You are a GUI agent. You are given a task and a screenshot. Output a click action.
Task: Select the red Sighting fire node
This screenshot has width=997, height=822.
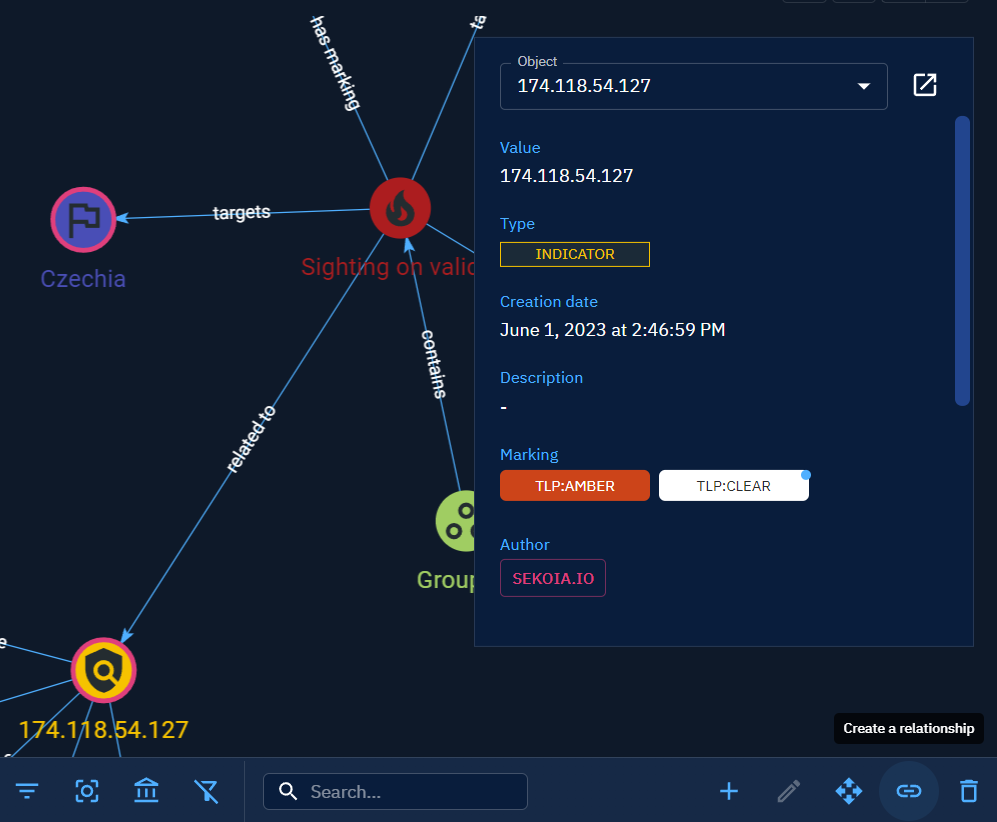click(x=400, y=208)
